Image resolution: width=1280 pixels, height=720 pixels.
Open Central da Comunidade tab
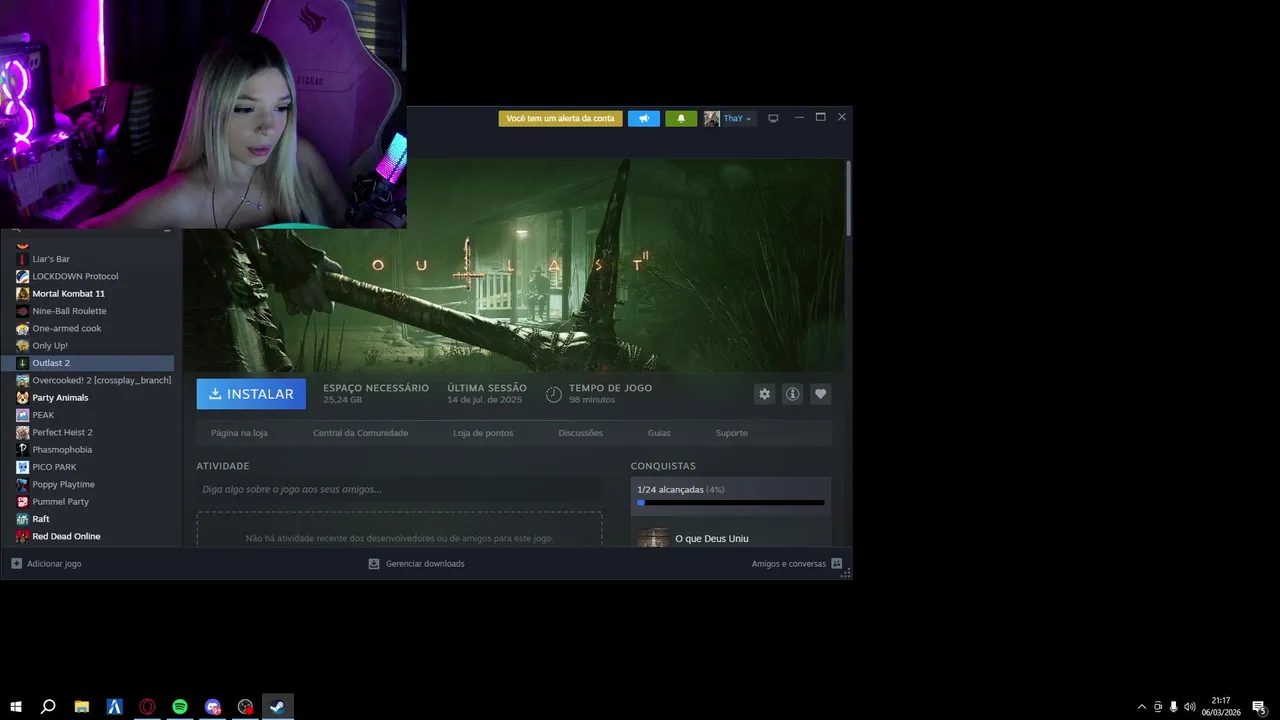click(360, 433)
